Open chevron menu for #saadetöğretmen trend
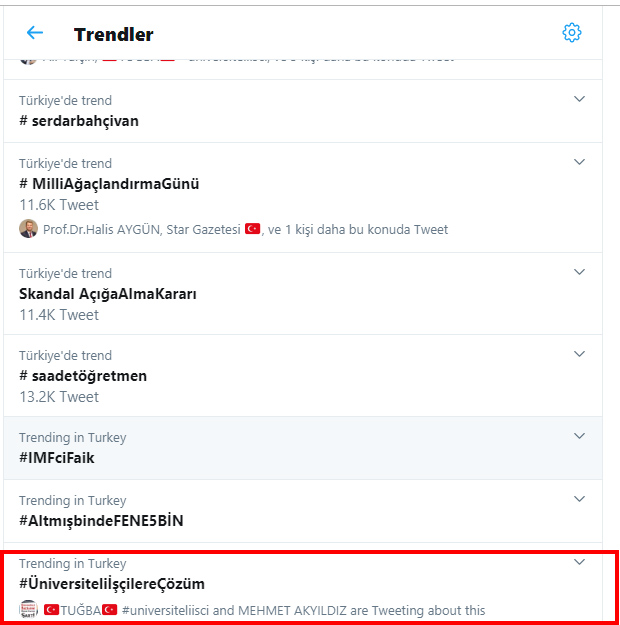Screen dimensions: 620x625 pos(579,354)
